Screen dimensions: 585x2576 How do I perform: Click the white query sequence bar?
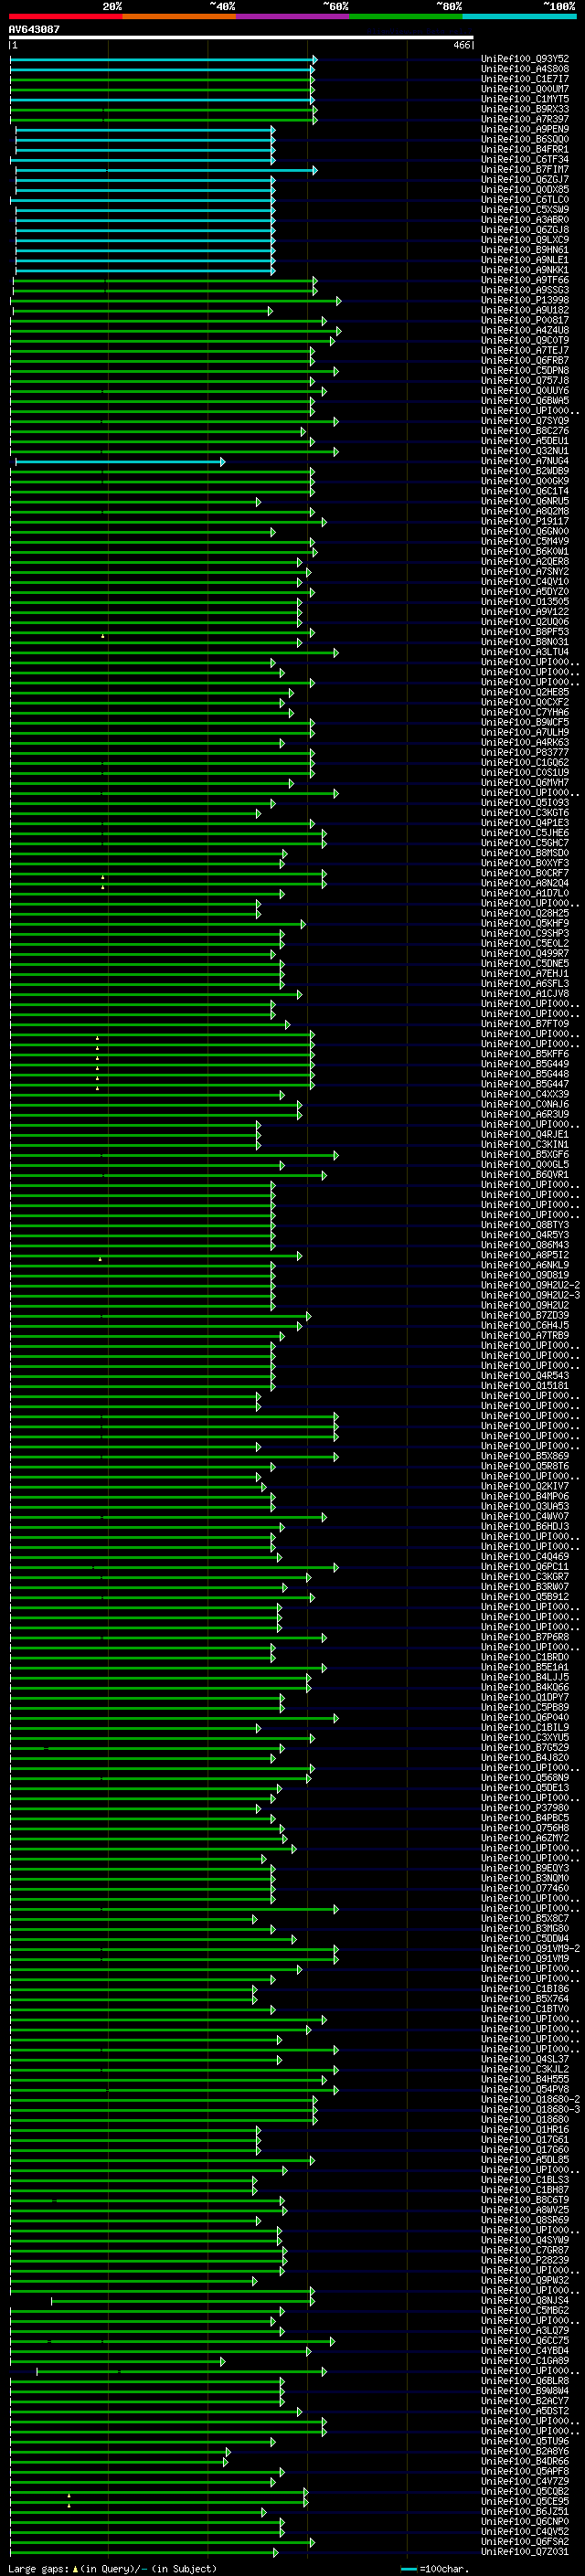pos(241,38)
